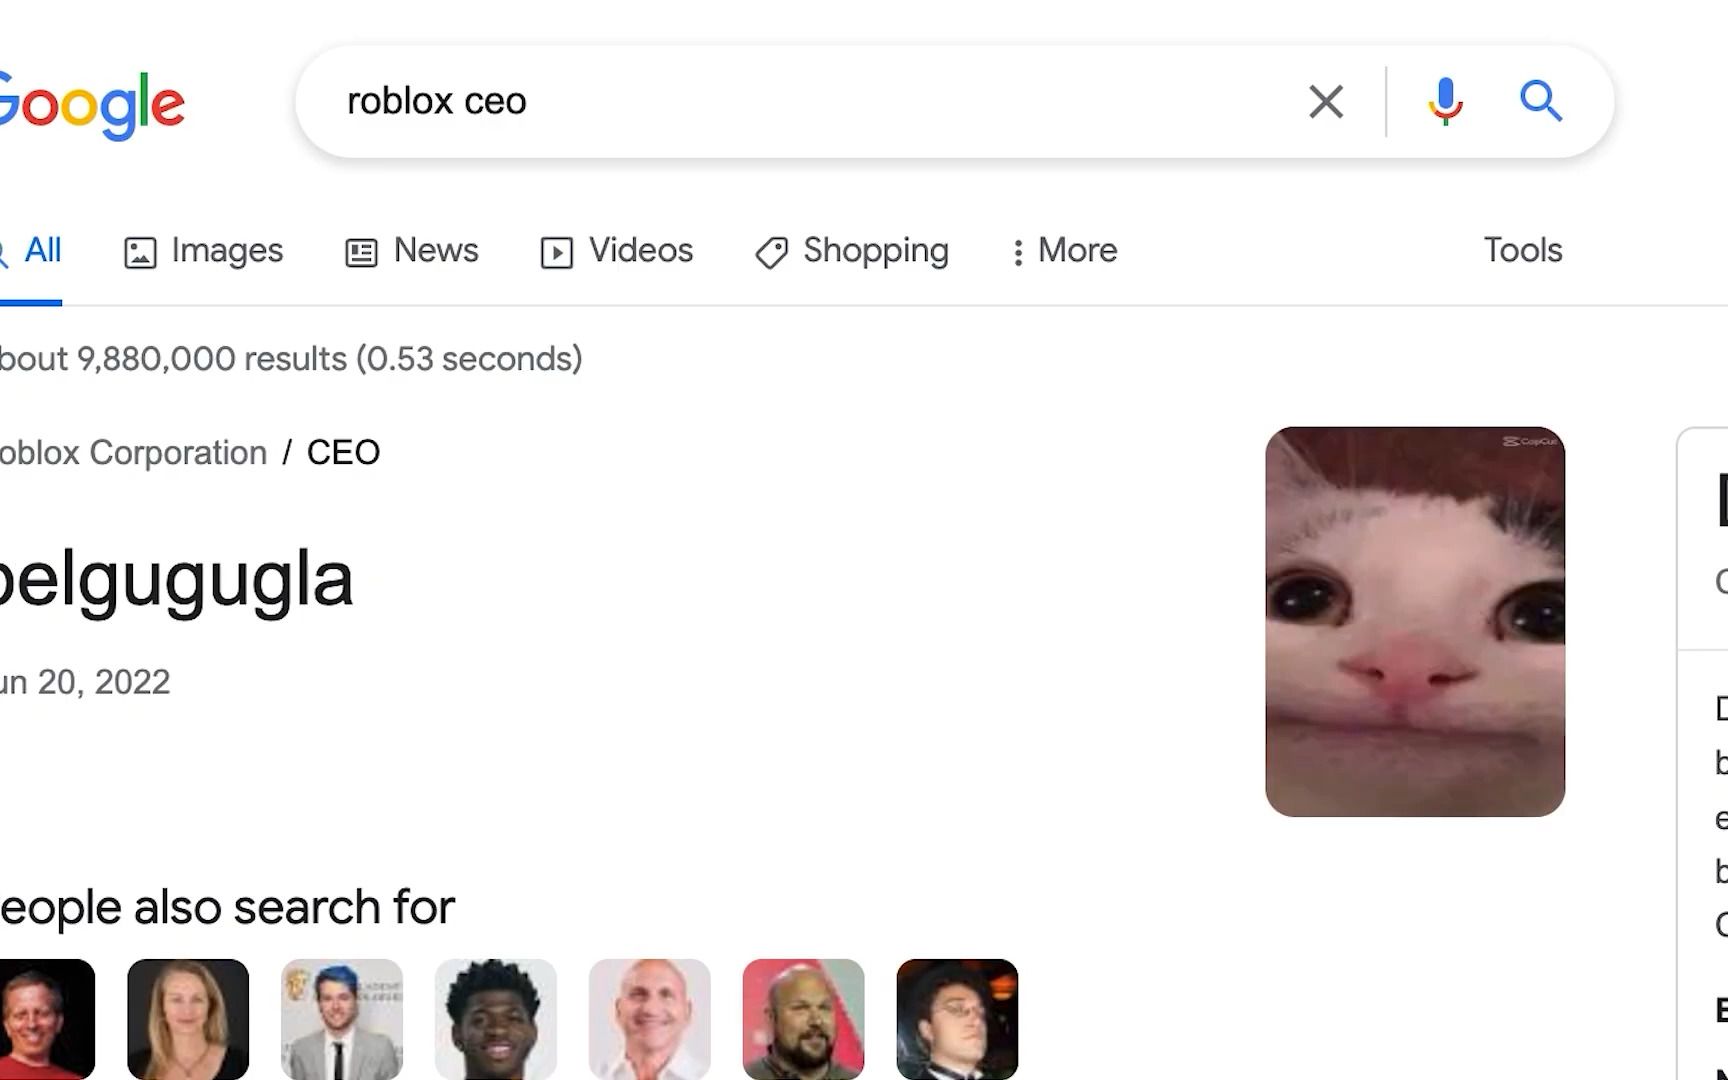Expand the More options menu
This screenshot has height=1080, width=1728.
1064,250
